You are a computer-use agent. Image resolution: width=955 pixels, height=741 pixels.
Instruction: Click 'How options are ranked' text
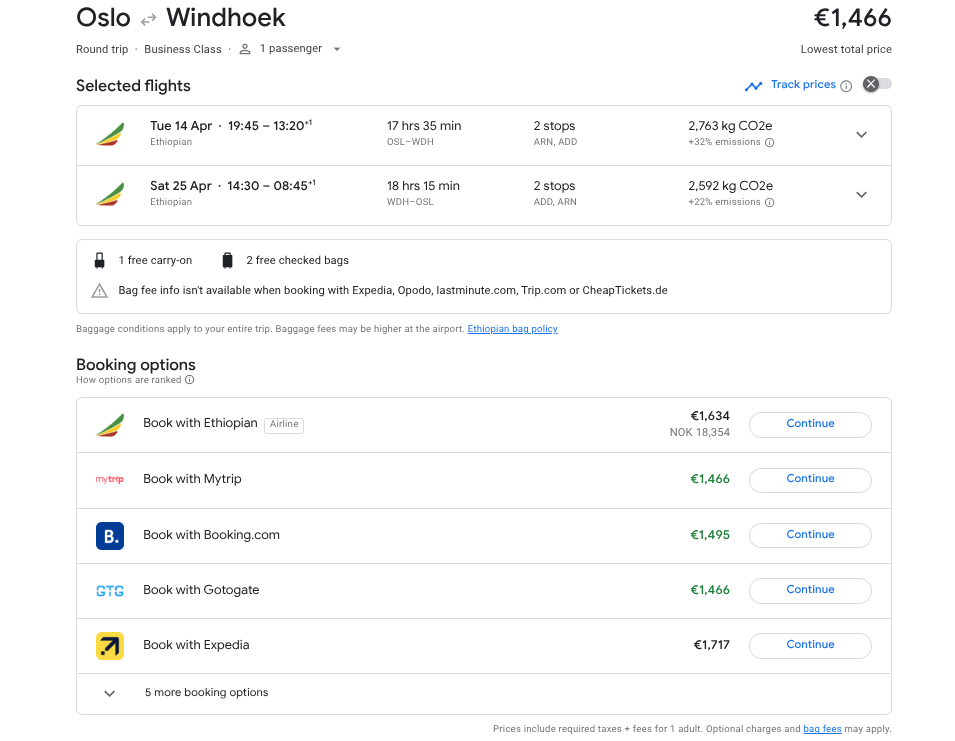coord(129,380)
